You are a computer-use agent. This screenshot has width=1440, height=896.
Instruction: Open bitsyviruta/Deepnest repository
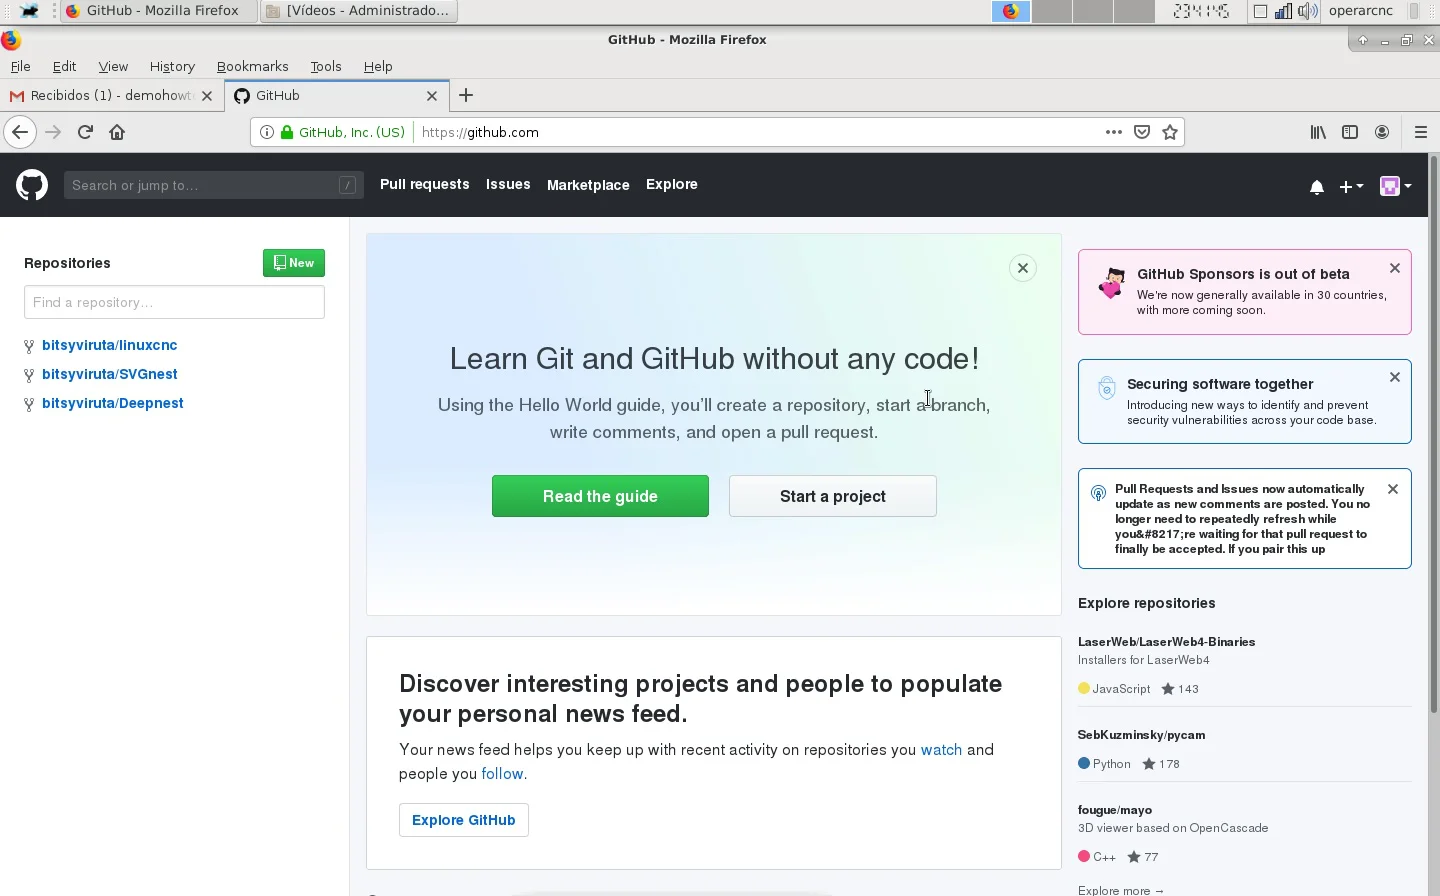(x=113, y=403)
